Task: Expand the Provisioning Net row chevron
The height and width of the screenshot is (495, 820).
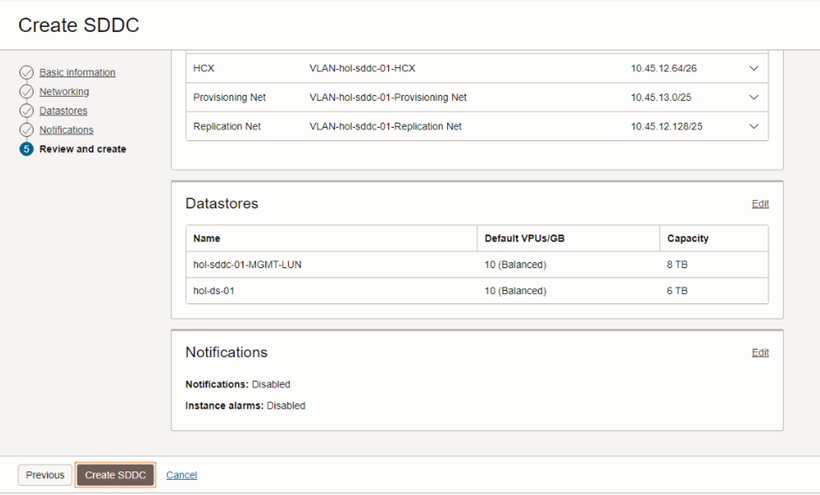Action: coord(754,97)
